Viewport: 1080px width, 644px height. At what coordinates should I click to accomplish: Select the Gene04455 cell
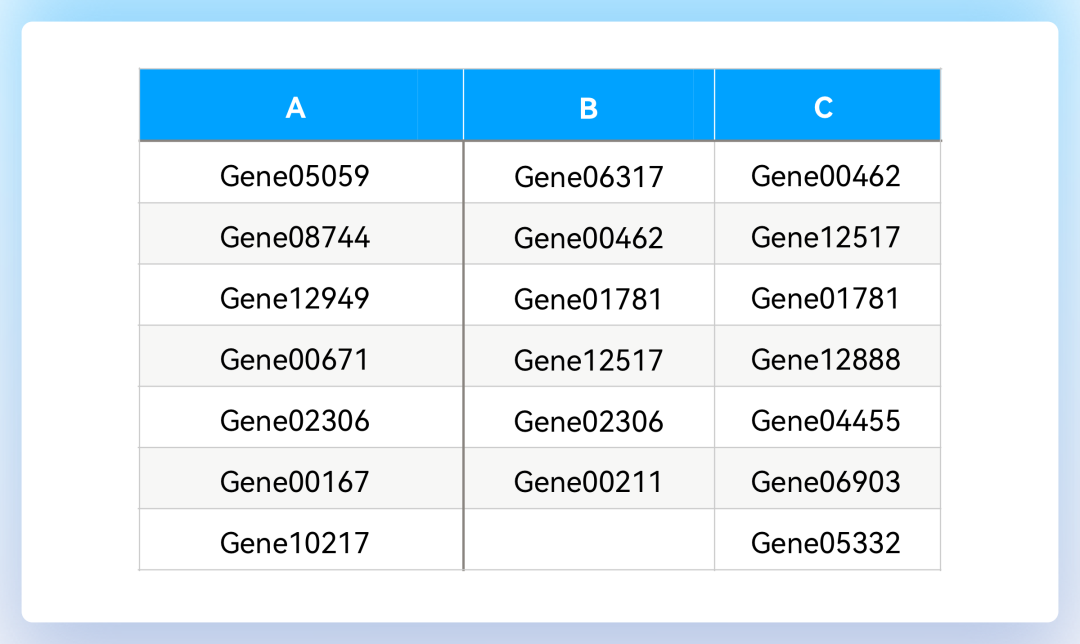[x=827, y=417]
